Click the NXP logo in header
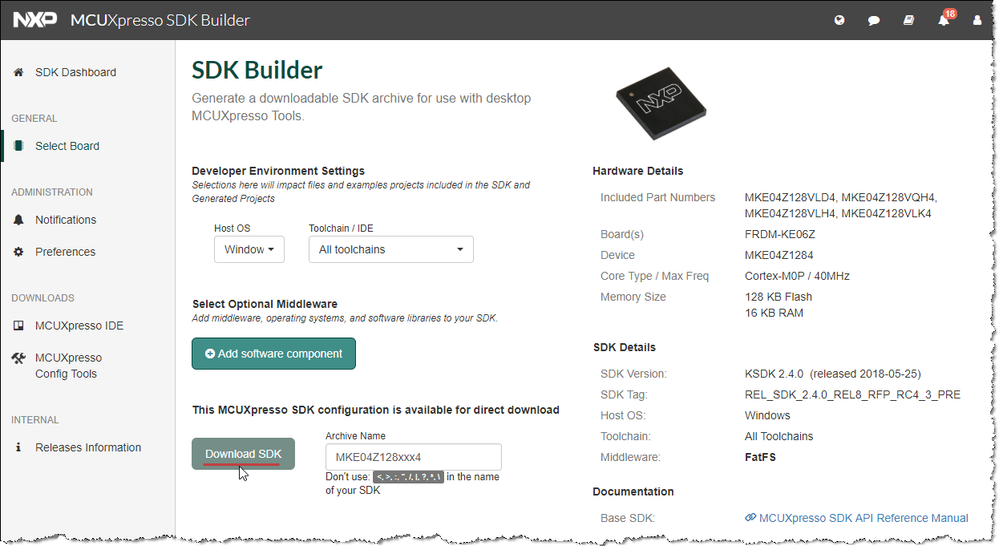The image size is (999, 546). pyautogui.click(x=35, y=20)
